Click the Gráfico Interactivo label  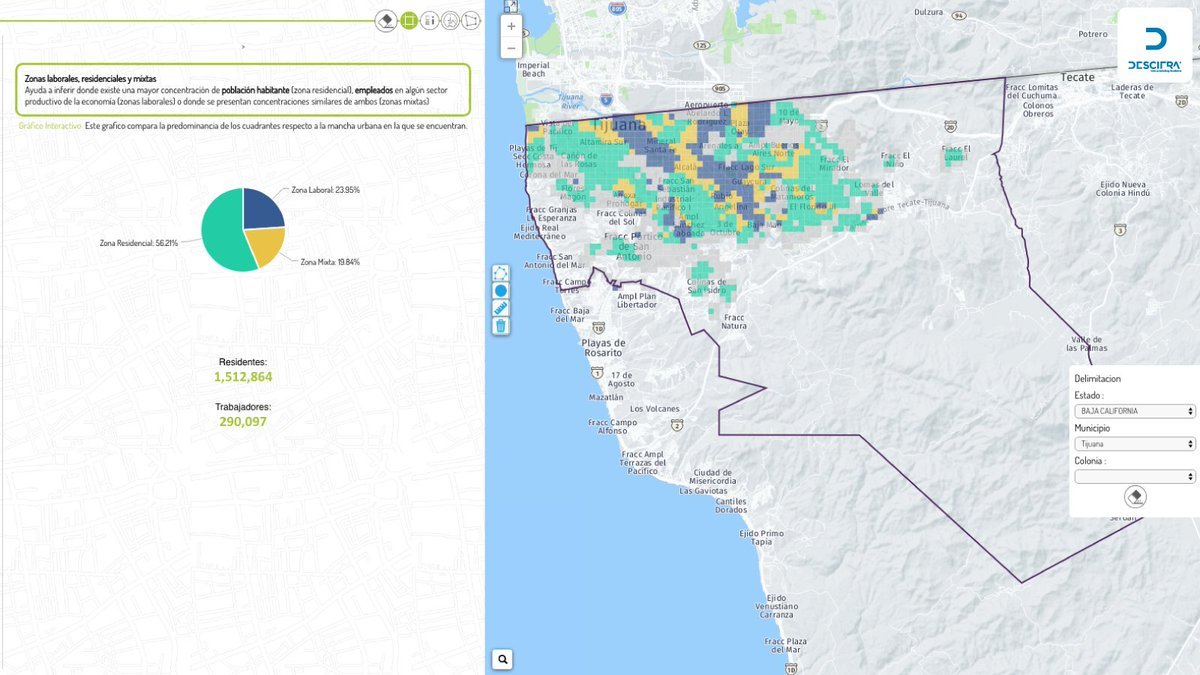pyautogui.click(x=50, y=126)
